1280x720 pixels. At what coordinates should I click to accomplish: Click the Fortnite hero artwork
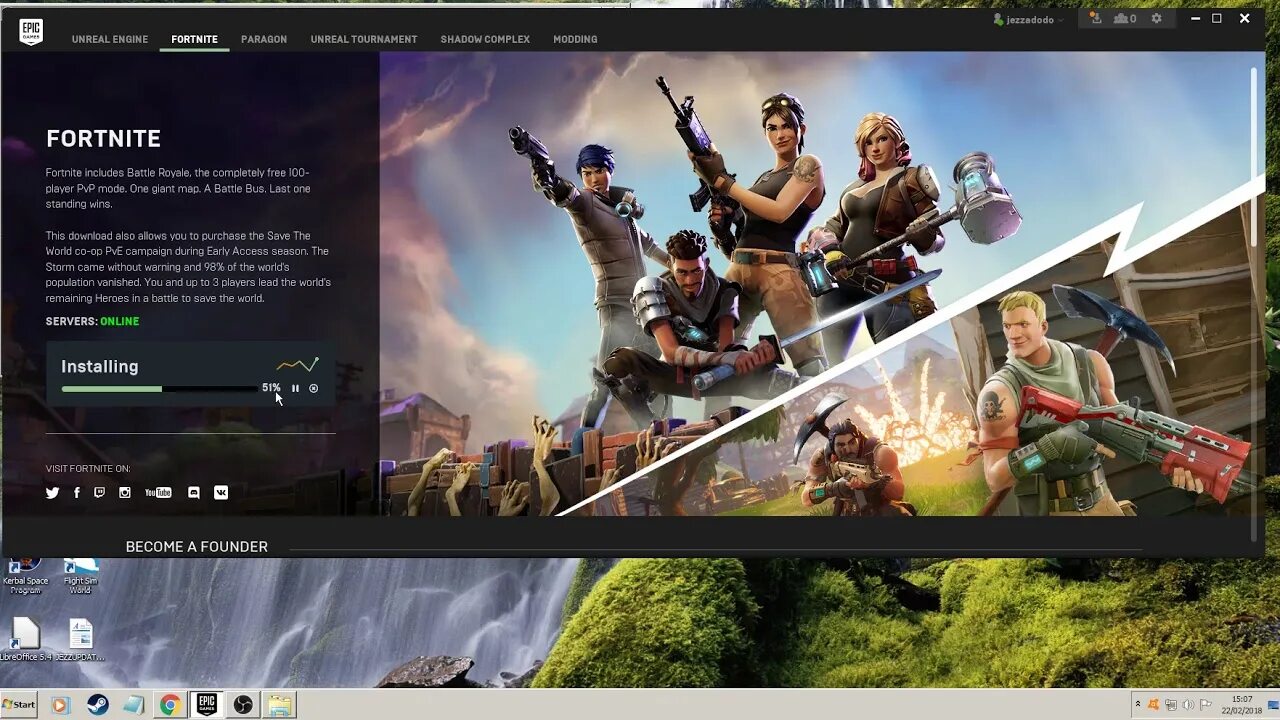tap(822, 284)
